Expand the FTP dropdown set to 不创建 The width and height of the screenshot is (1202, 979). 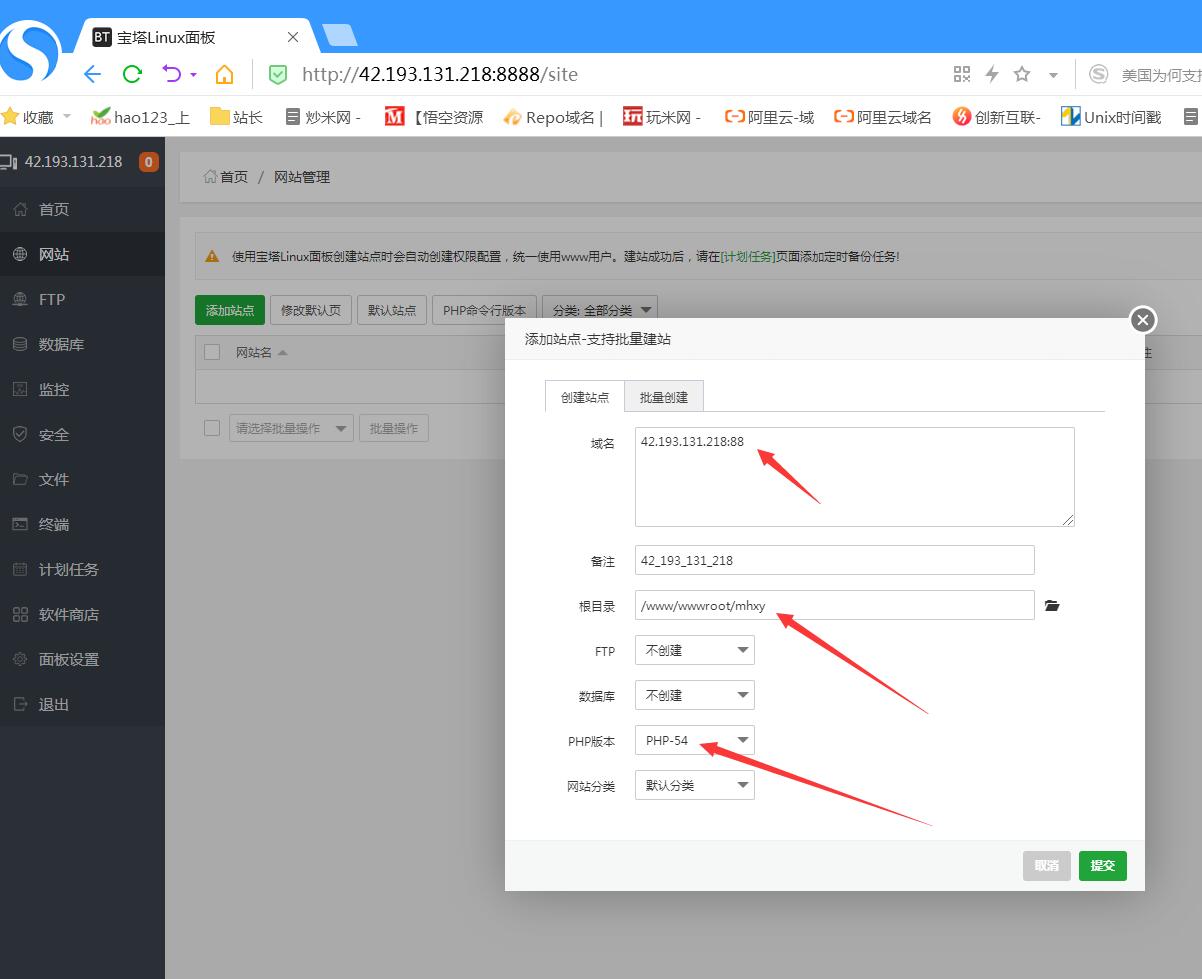(695, 650)
